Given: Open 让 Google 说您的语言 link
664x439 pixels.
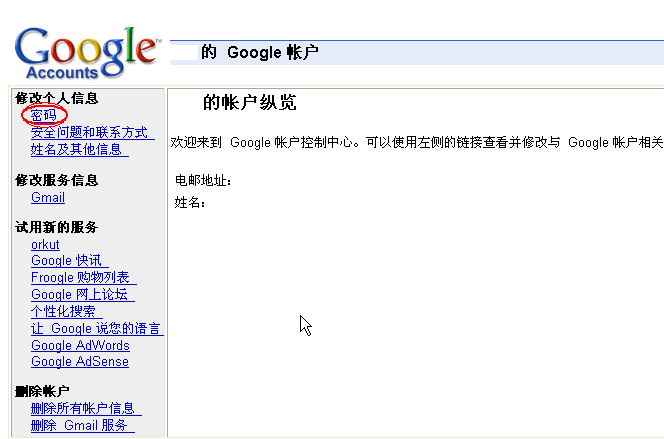Looking at the screenshot, I should (x=97, y=329).
